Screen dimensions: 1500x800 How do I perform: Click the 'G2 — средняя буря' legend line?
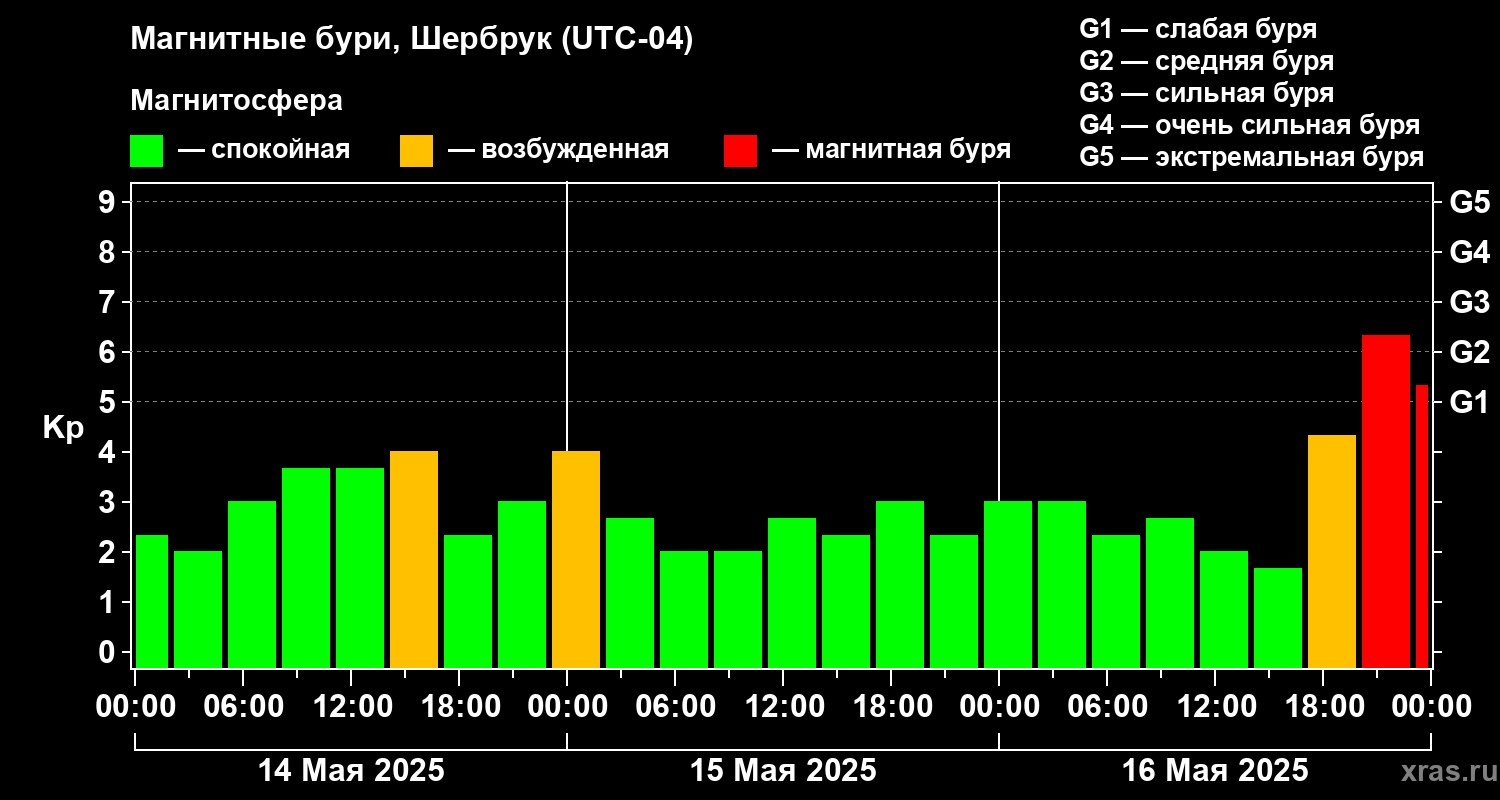pos(1206,61)
